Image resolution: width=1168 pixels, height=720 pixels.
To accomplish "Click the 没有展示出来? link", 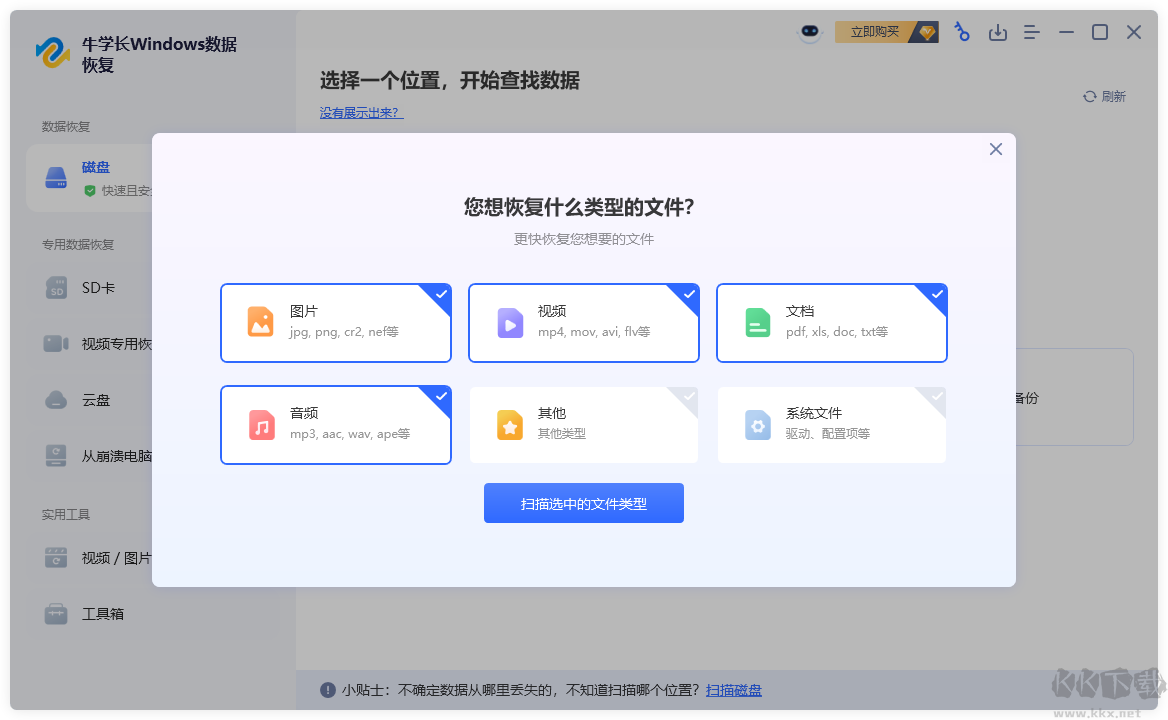I will [x=361, y=112].
